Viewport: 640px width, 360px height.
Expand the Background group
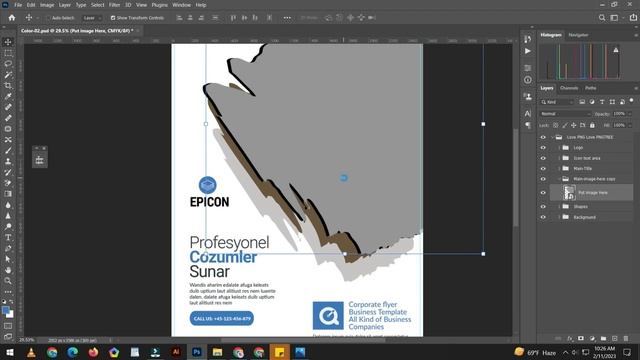[x=559, y=217]
